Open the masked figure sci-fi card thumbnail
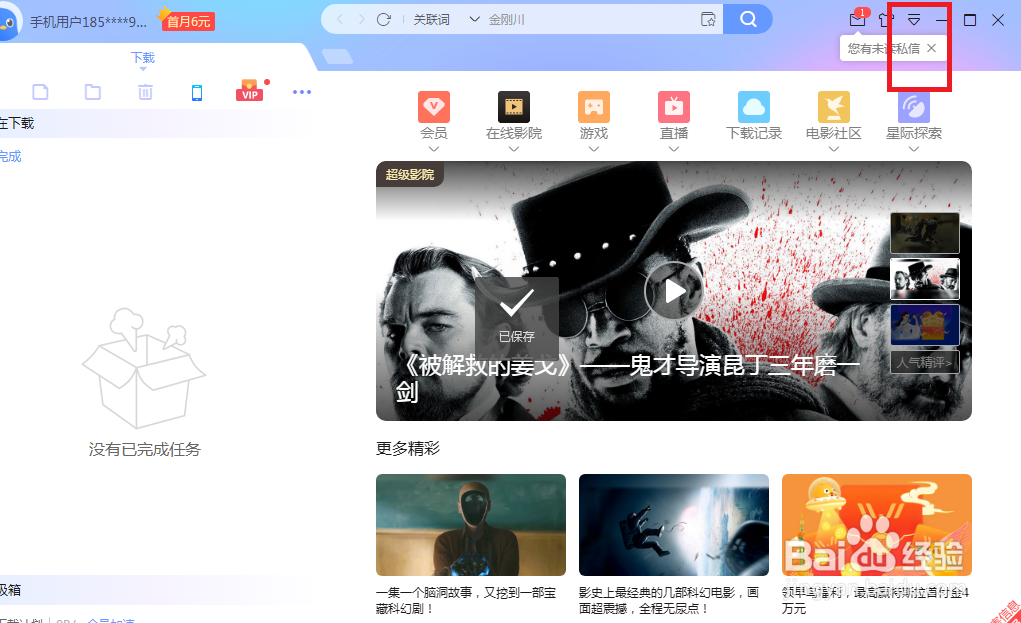1021x623 pixels. [x=471, y=525]
